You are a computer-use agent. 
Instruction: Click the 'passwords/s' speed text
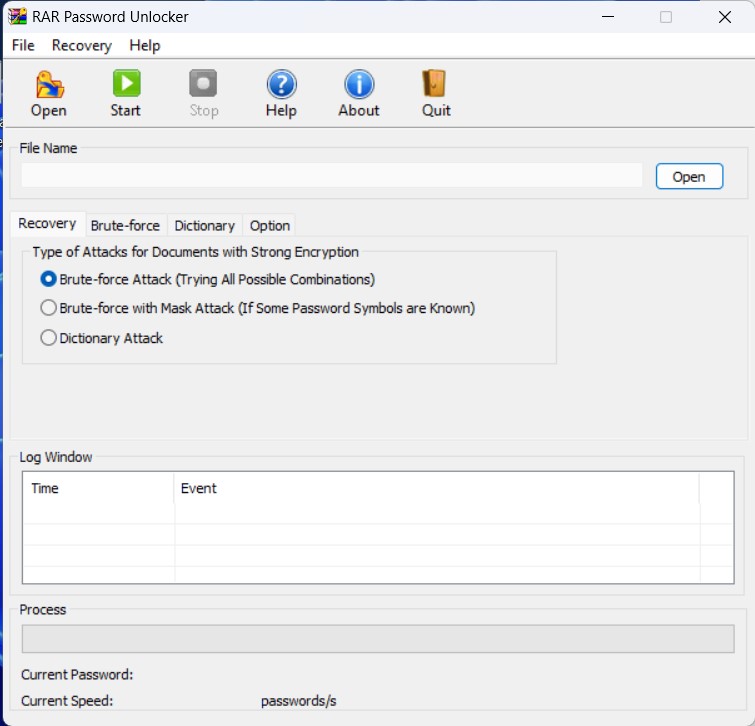pyautogui.click(x=299, y=701)
